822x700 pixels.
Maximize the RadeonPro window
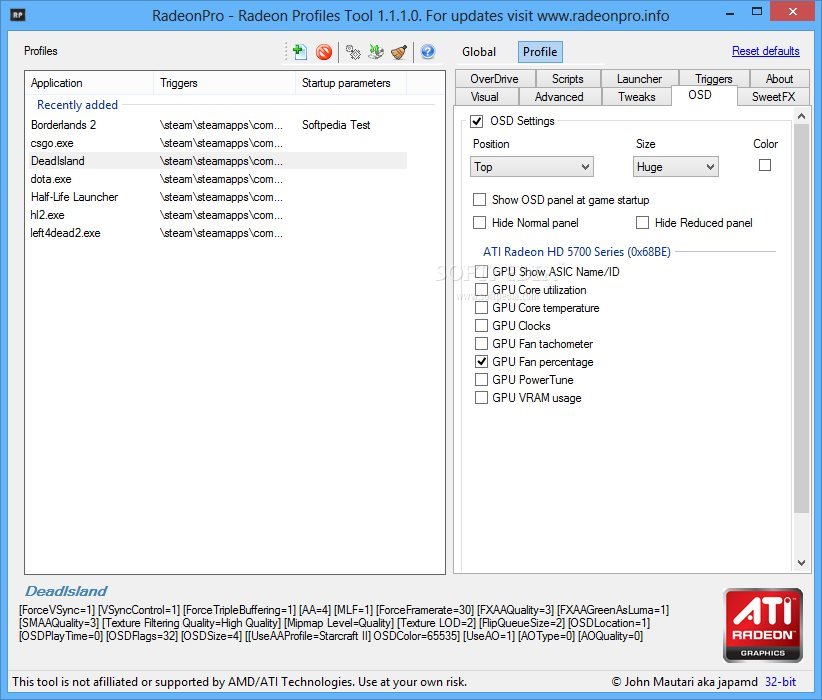coord(757,12)
